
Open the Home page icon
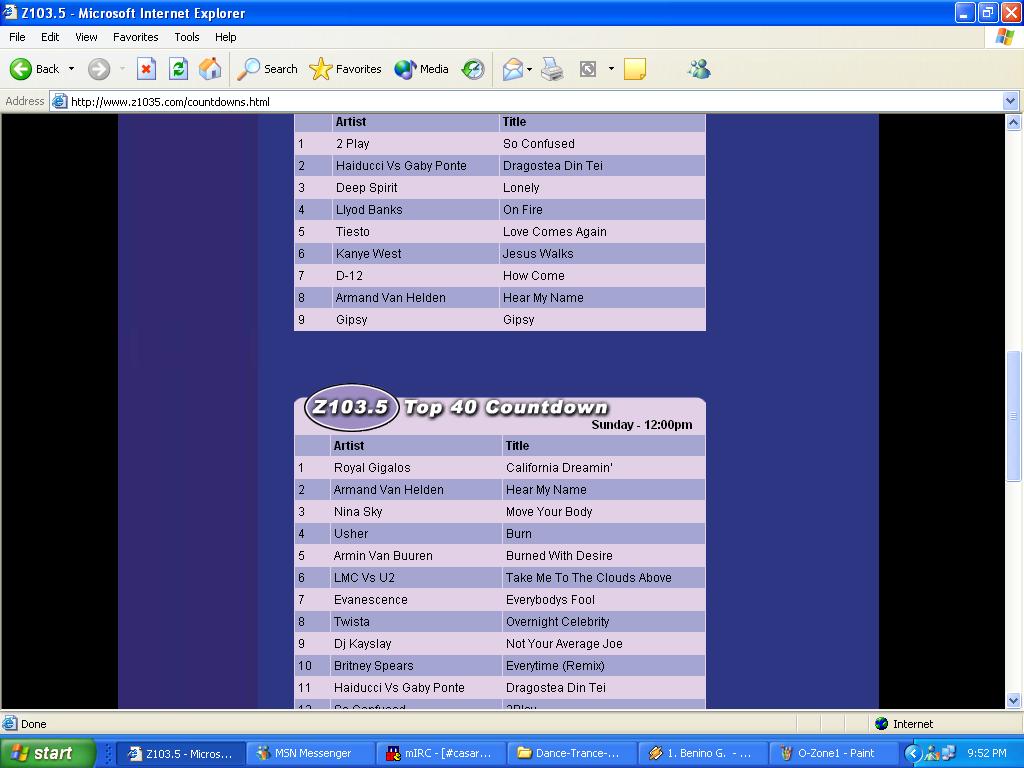pyautogui.click(x=210, y=69)
